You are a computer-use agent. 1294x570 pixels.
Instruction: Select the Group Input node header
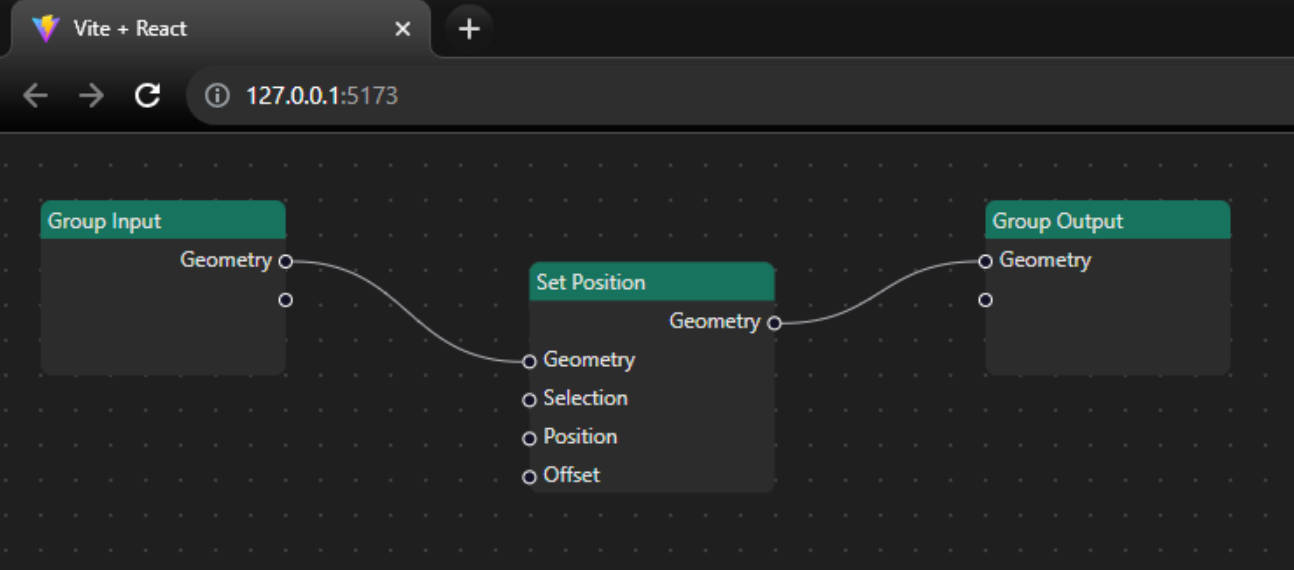pyautogui.click(x=163, y=221)
